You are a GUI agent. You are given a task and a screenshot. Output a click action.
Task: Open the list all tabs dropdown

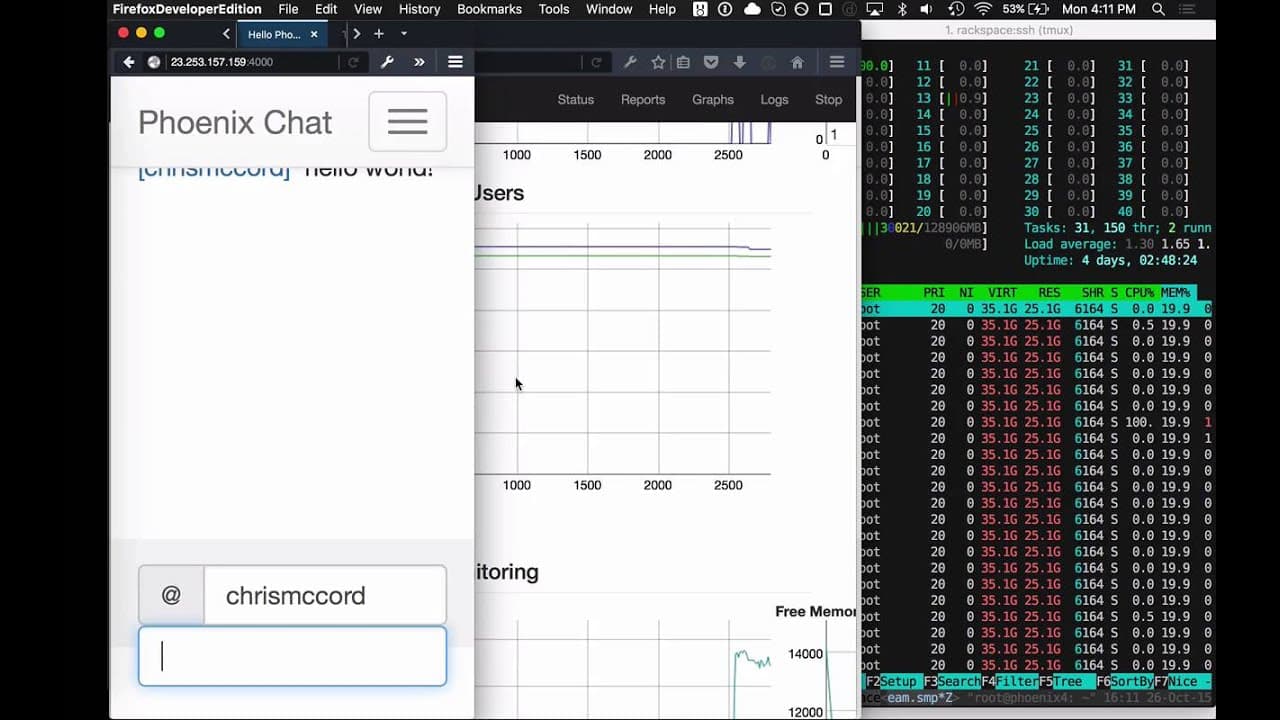[x=404, y=34]
